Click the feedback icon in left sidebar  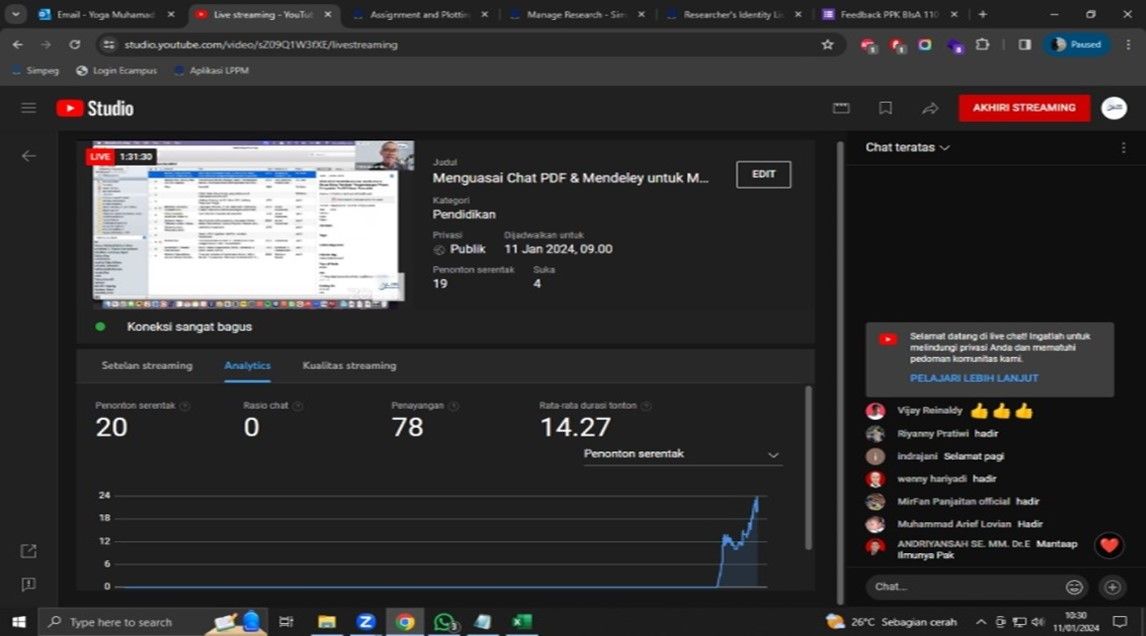(28, 585)
